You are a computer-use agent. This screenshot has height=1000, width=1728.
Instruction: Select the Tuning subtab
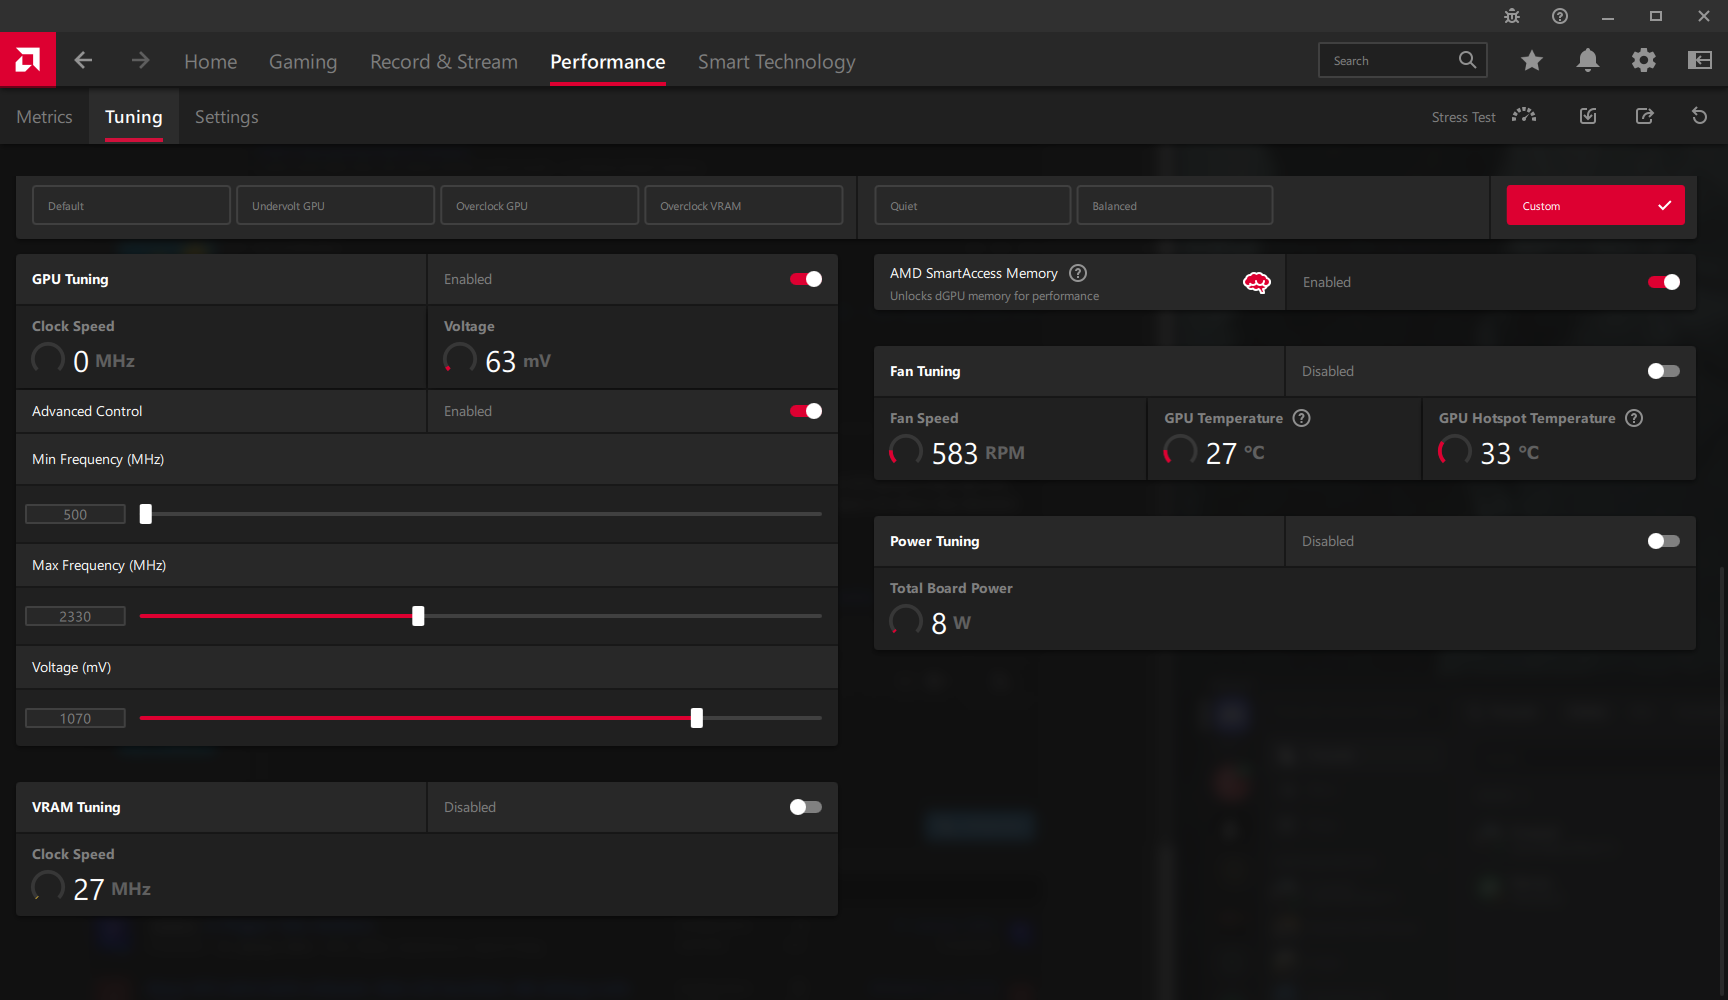(x=134, y=117)
